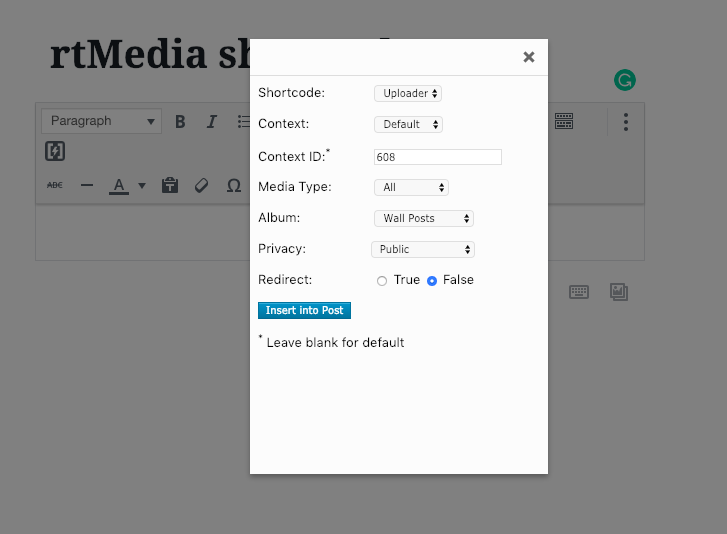Image resolution: width=727 pixels, height=534 pixels.
Task: Open the Shortcode Uploader dropdown
Action: [x=408, y=93]
